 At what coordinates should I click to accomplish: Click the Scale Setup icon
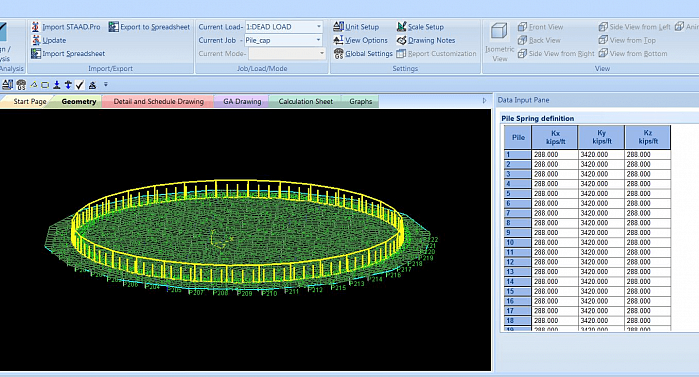(x=401, y=27)
